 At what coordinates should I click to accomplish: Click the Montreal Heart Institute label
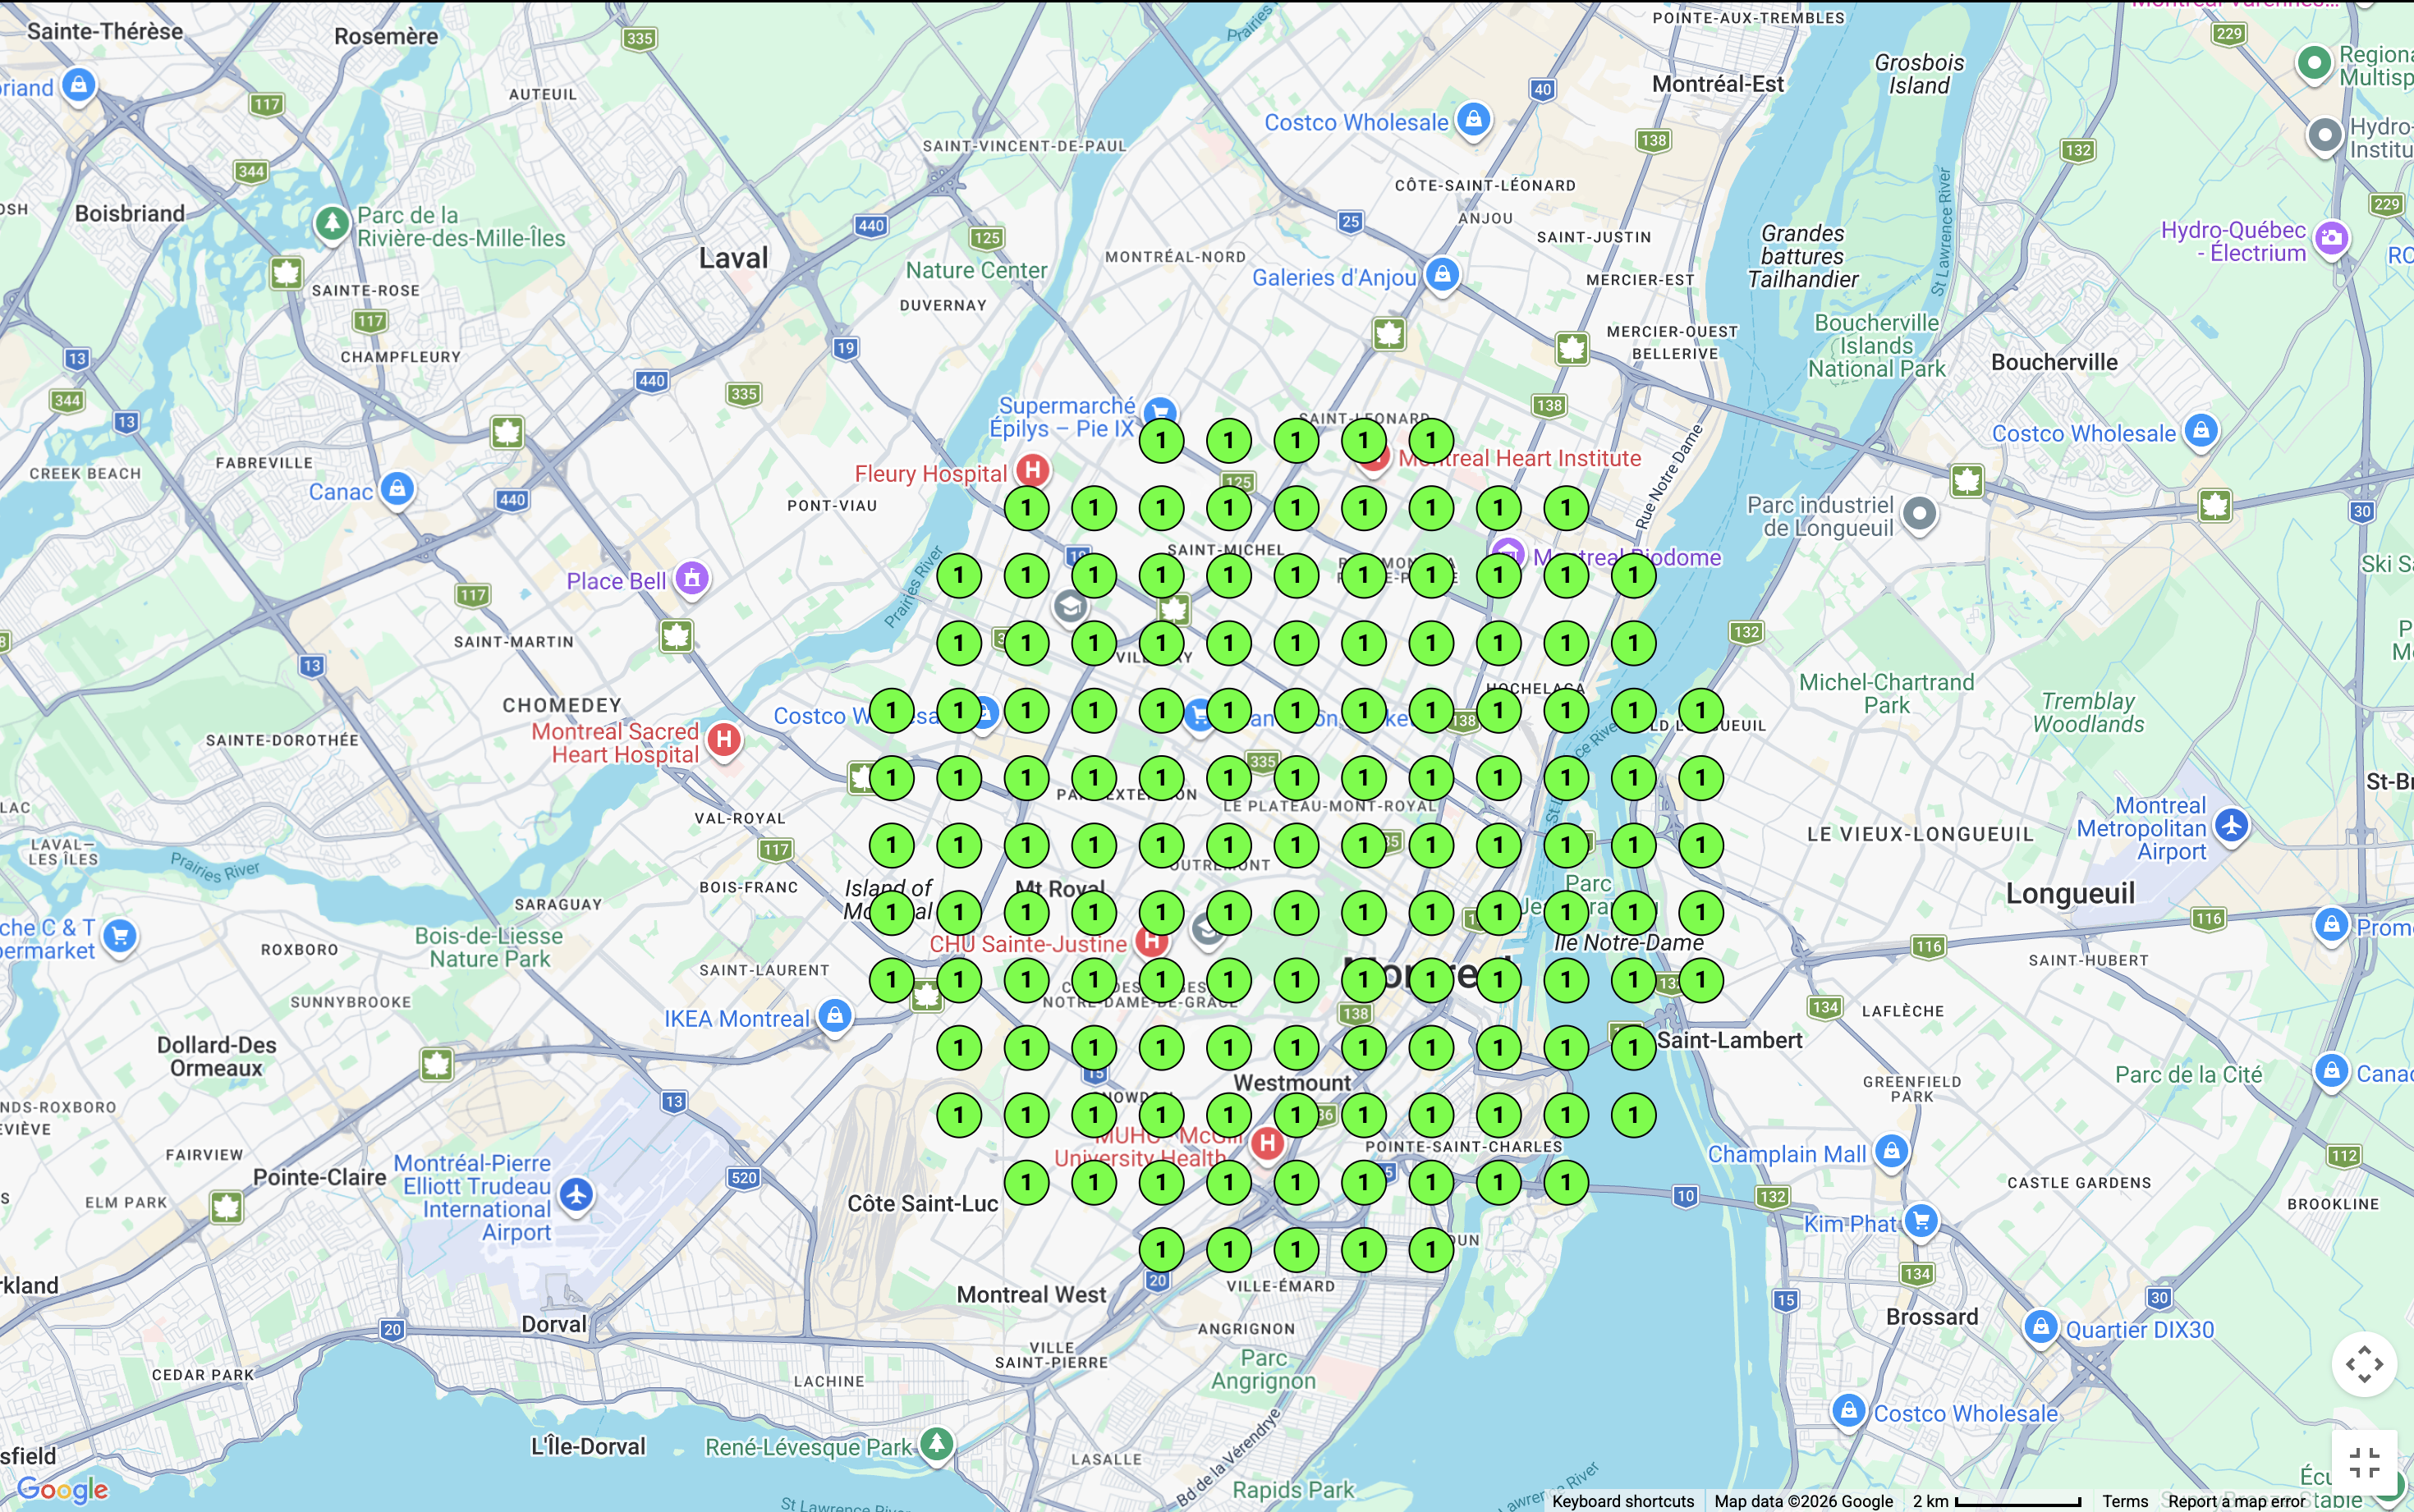(1520, 458)
